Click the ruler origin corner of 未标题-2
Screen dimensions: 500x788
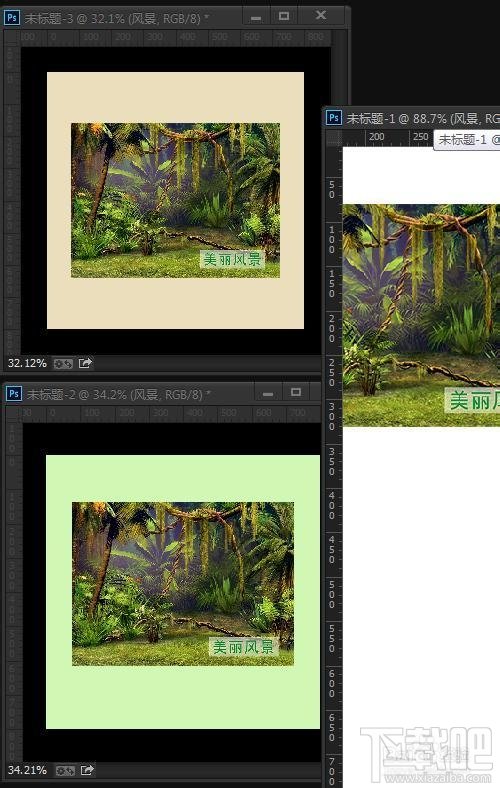coord(14,414)
